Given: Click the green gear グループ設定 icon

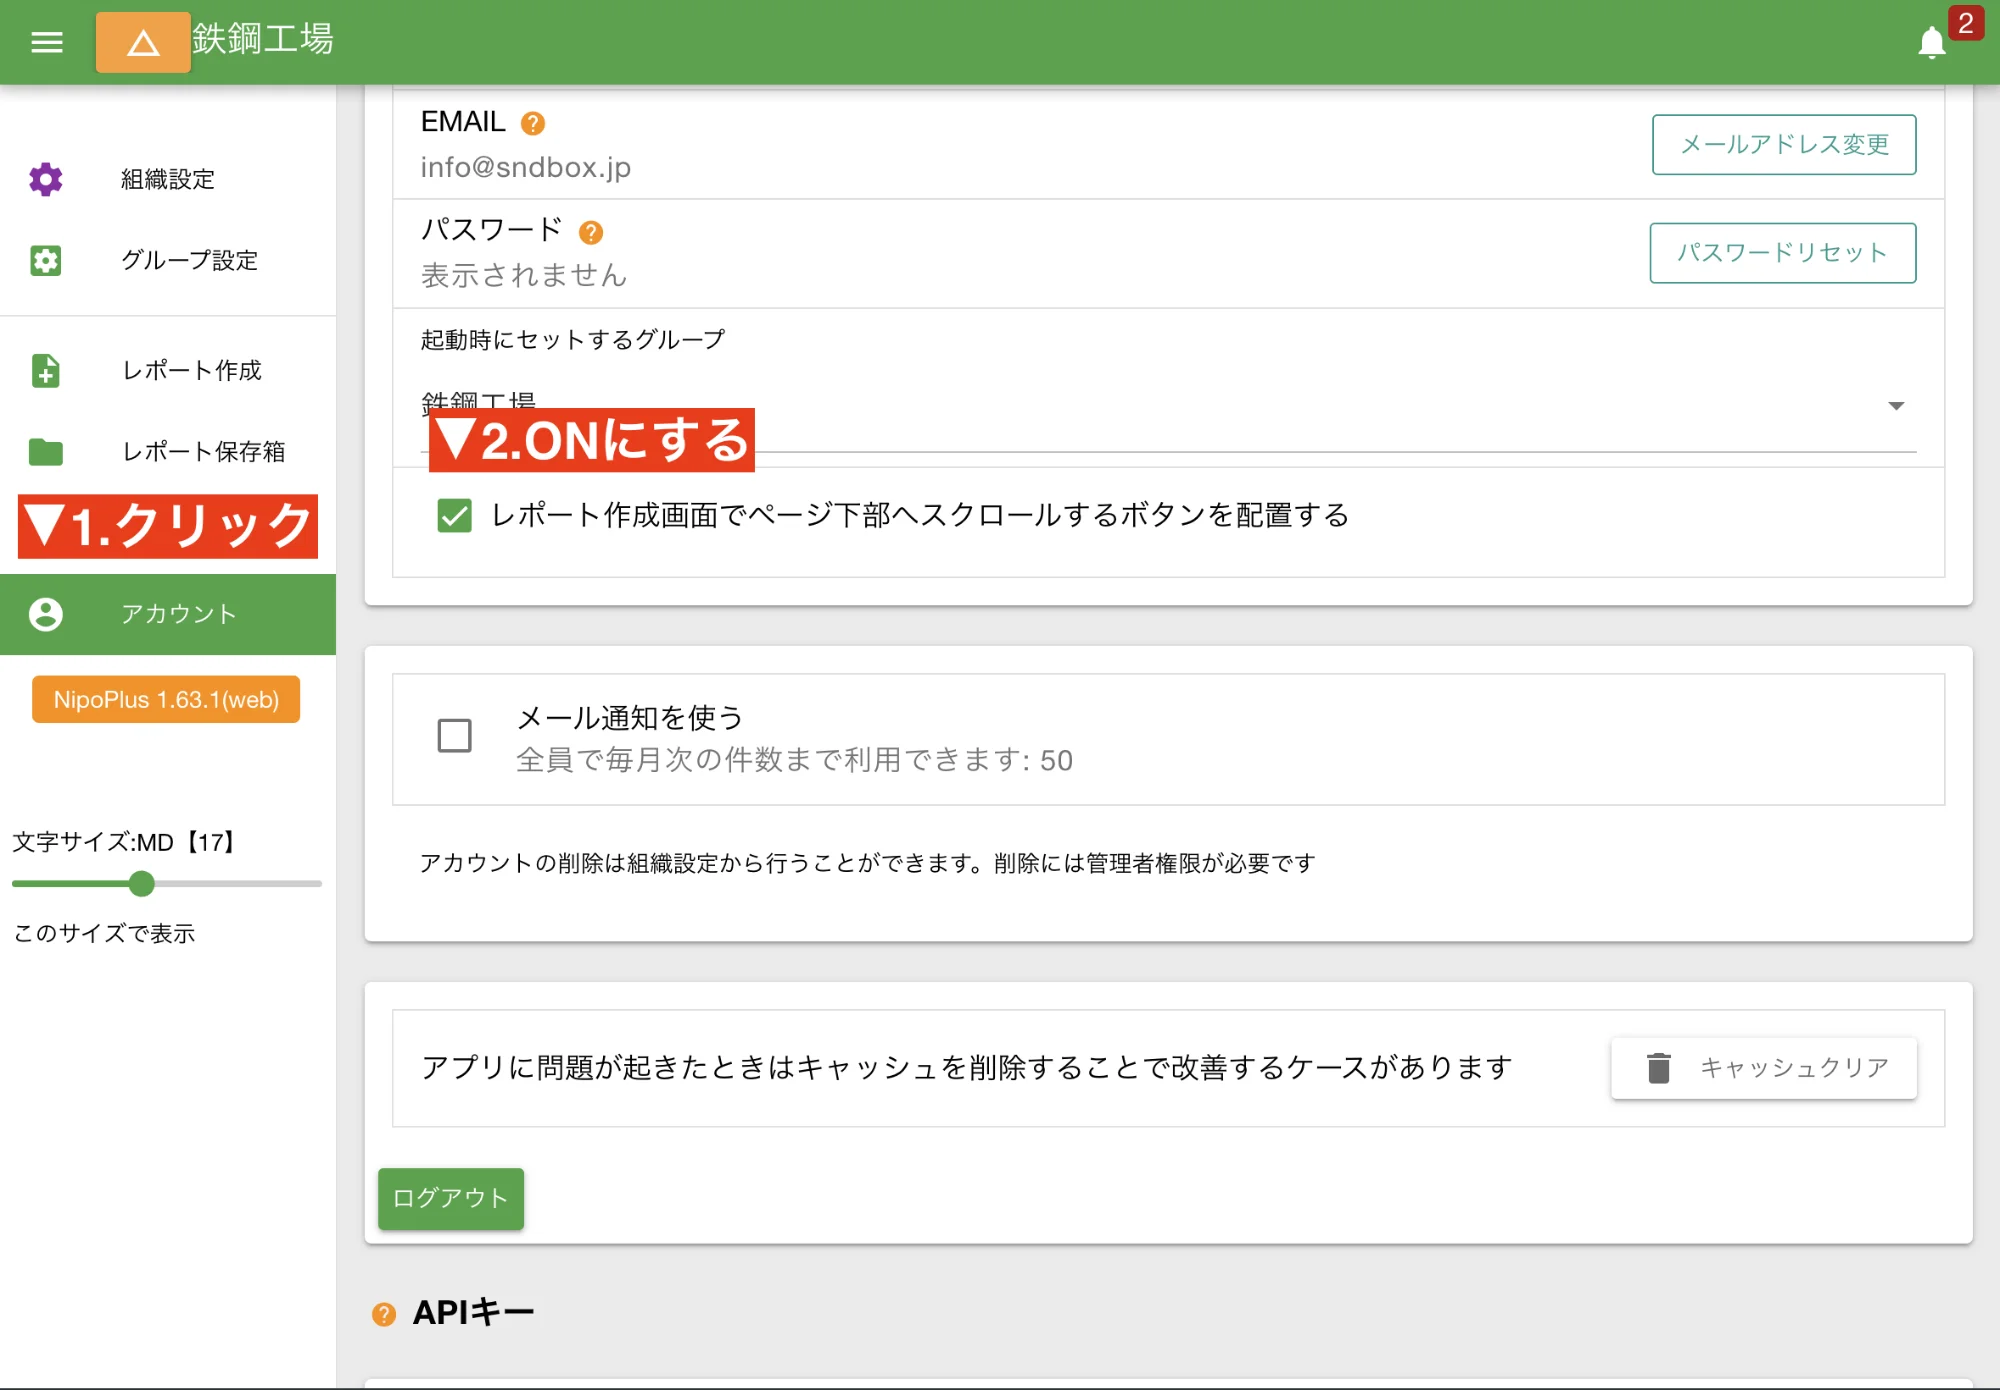Looking at the screenshot, I should [45, 260].
